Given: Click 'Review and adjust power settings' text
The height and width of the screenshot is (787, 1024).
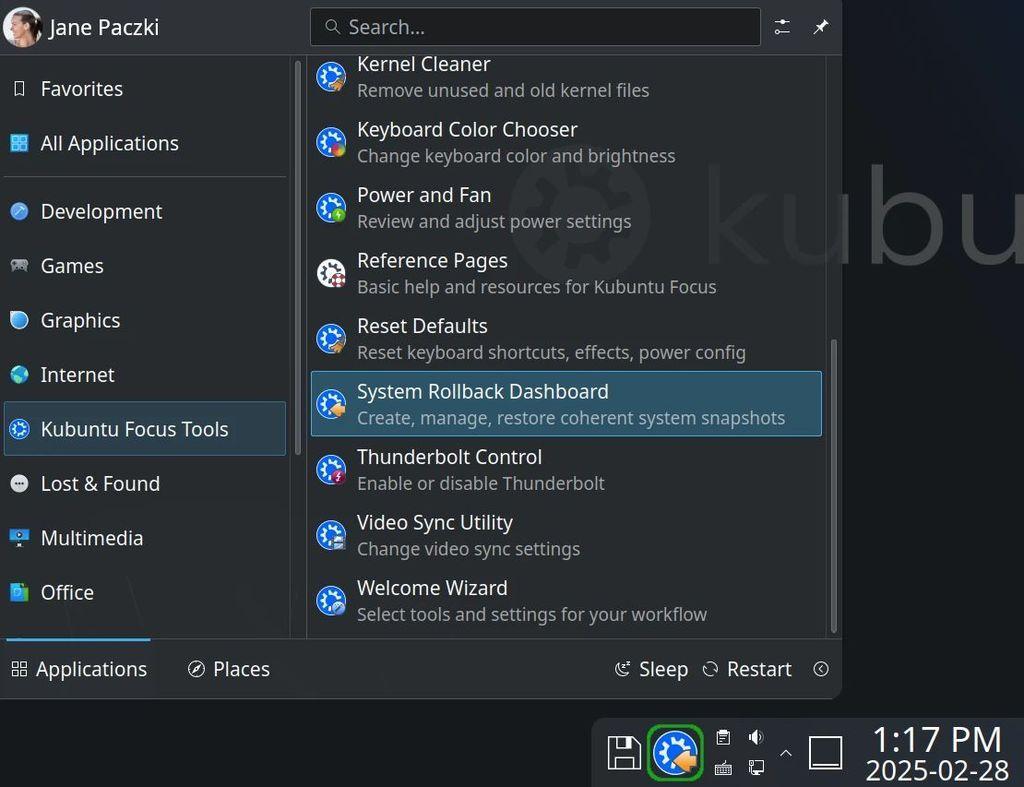Looking at the screenshot, I should [494, 221].
